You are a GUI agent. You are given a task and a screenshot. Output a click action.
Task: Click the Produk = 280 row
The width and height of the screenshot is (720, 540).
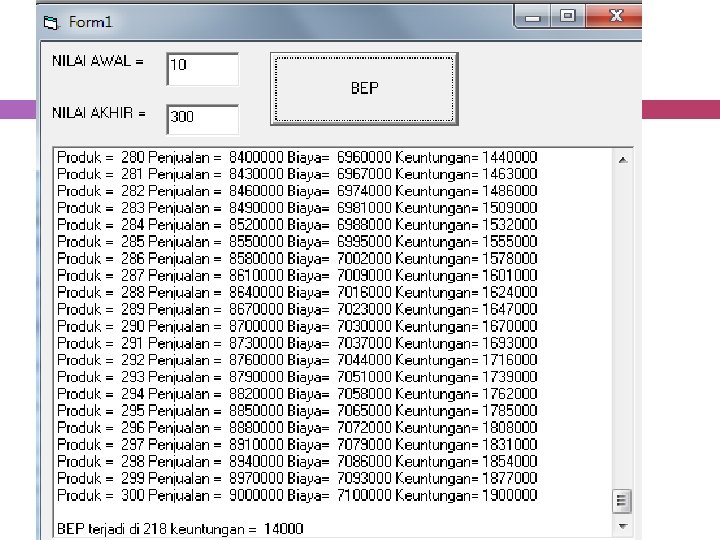tap(297, 158)
